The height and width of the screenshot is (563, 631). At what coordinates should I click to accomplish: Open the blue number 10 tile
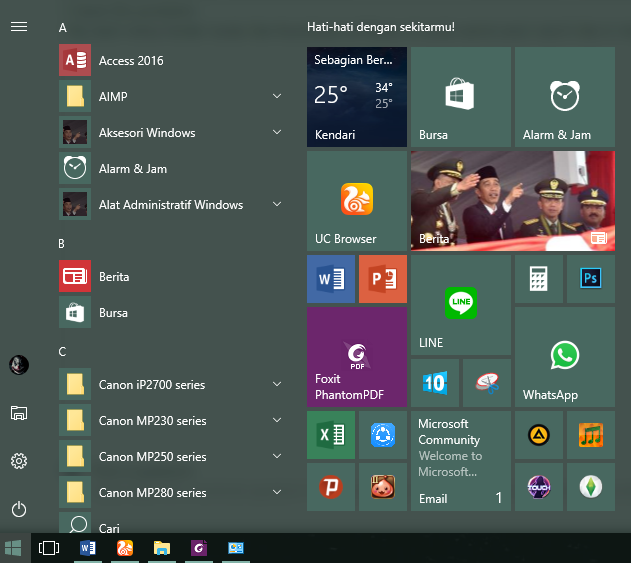click(x=435, y=383)
